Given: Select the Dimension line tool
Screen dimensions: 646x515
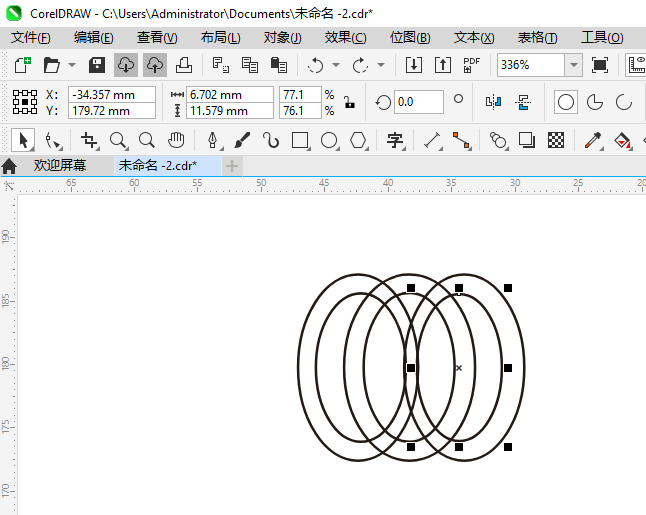Looking at the screenshot, I should coord(433,140).
